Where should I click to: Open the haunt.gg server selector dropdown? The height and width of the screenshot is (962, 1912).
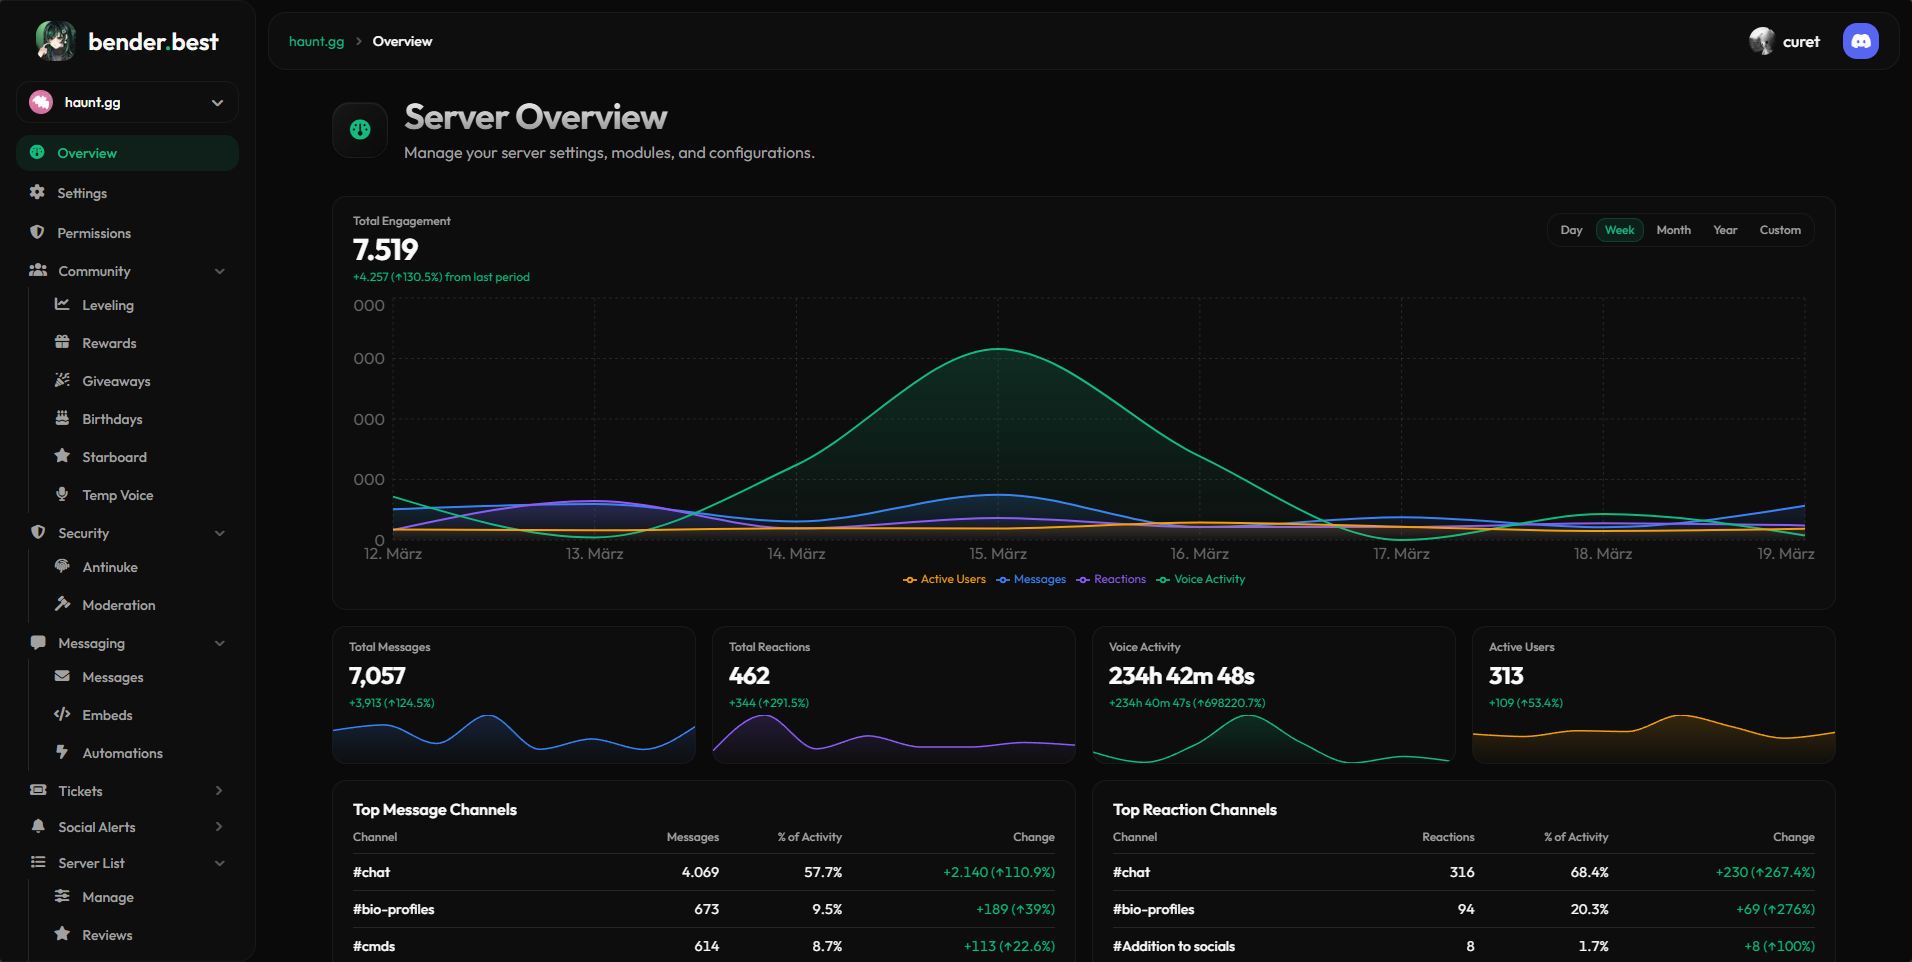pos(127,103)
